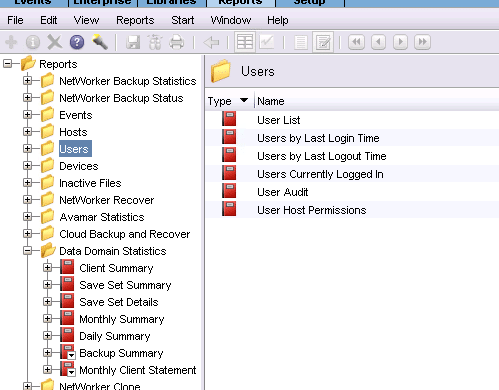The image size is (499, 390).
Task: Open the User Host Permissions report
Action: coord(311,210)
